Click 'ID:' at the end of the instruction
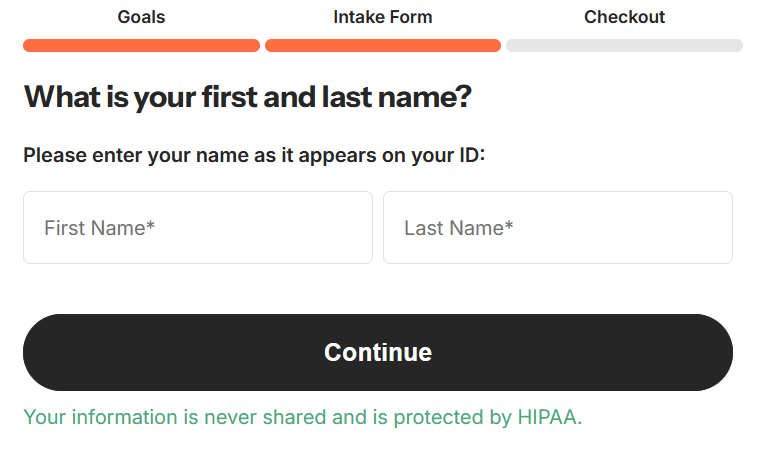This screenshot has height=456, width=761. 471,155
